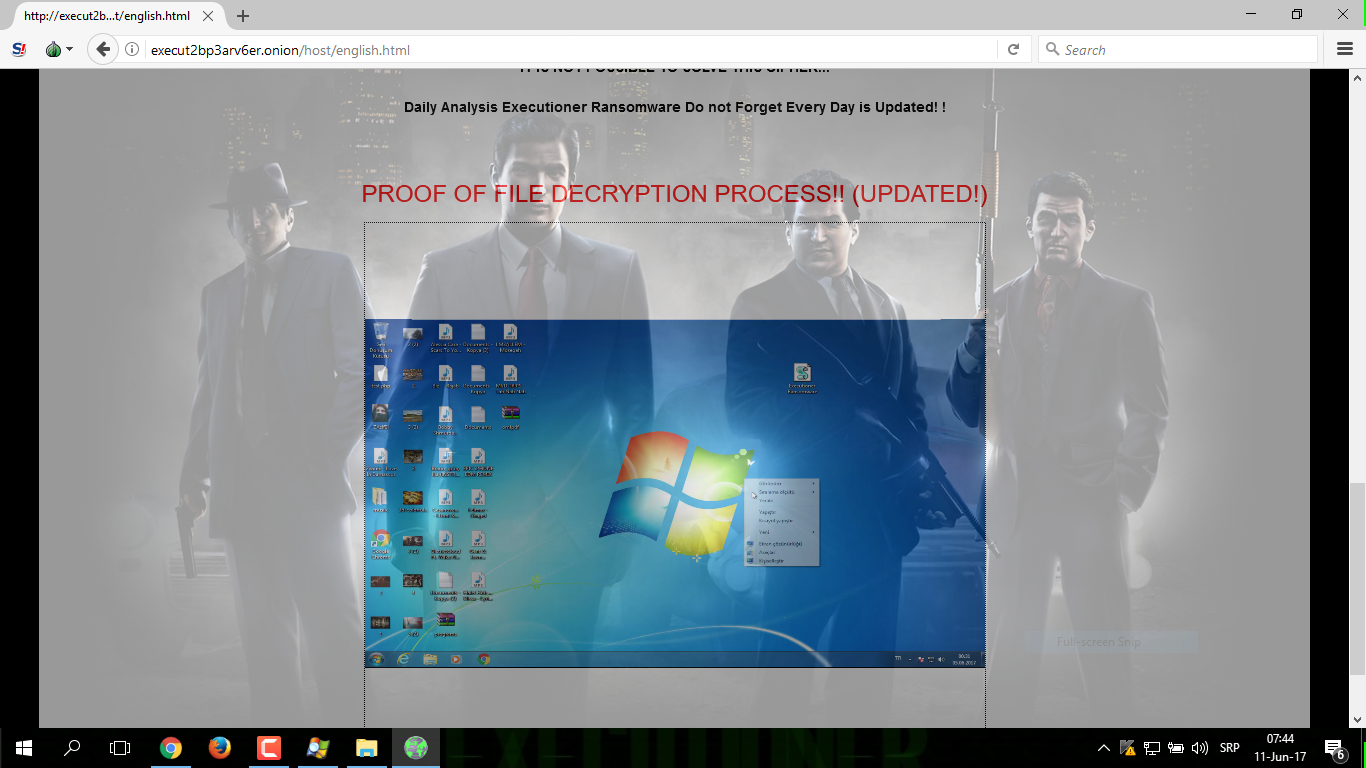The height and width of the screenshot is (768, 1366).
Task: Click the line "Daily Analysis Executioner Ransomware Do not Forget..."
Action: [x=675, y=107]
